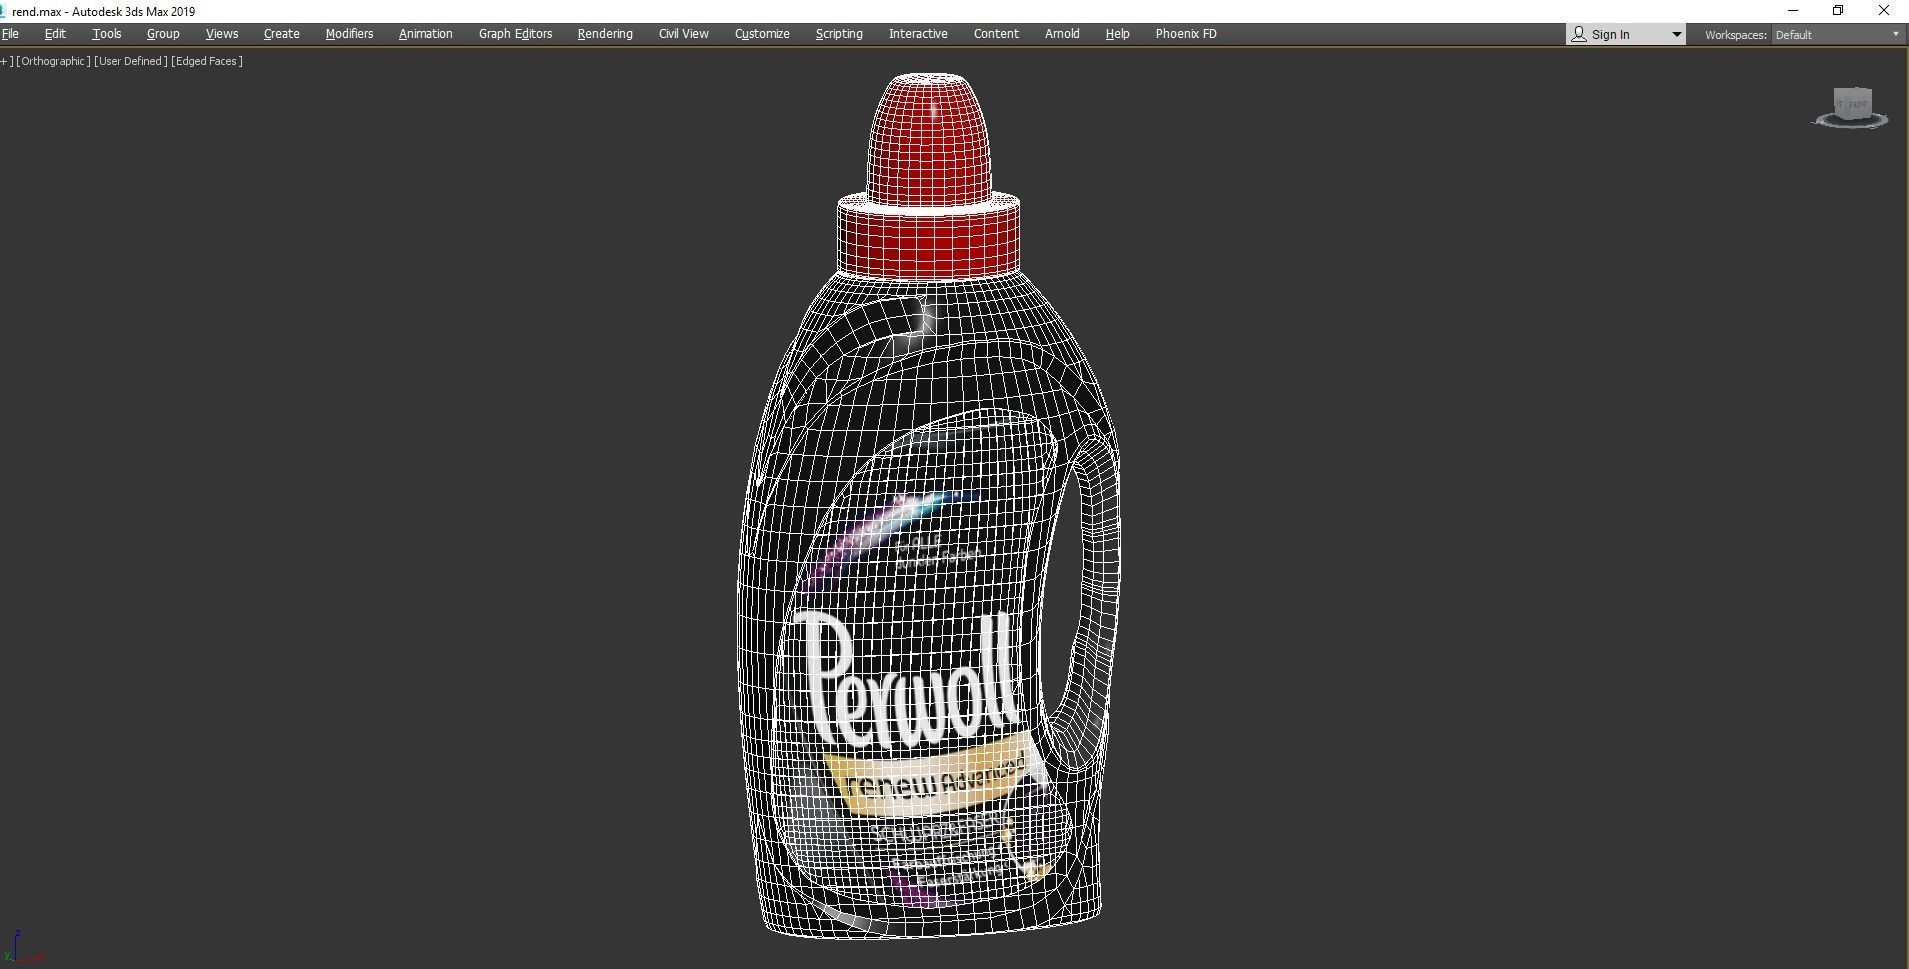
Task: Click the viewport plus [+] general menu label
Action: (x=6, y=61)
